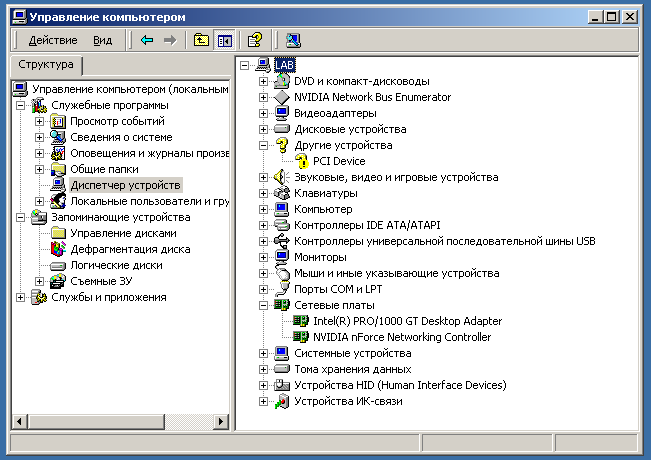Click the Intel(R) PRO/1000 GT adapter icon
The image size is (651, 460).
click(302, 321)
